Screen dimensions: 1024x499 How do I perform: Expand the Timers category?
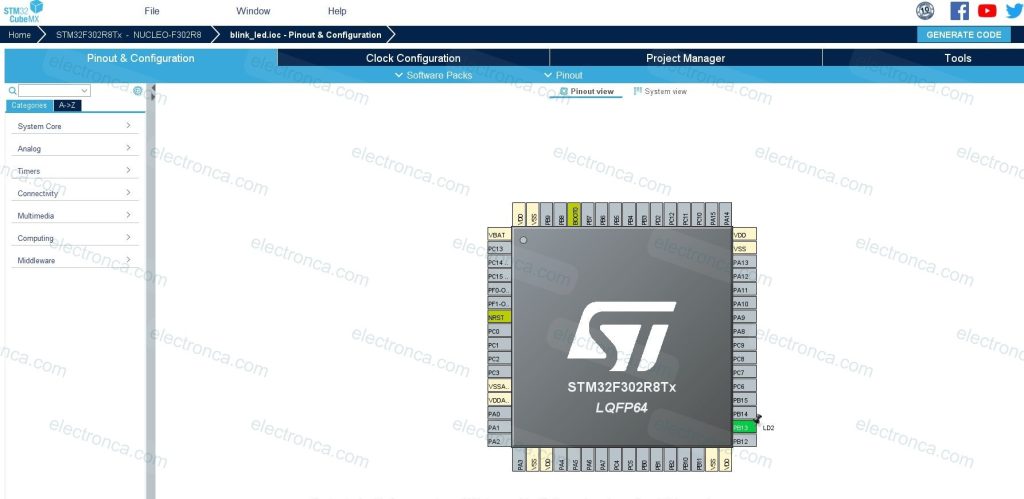pyautogui.click(x=74, y=171)
